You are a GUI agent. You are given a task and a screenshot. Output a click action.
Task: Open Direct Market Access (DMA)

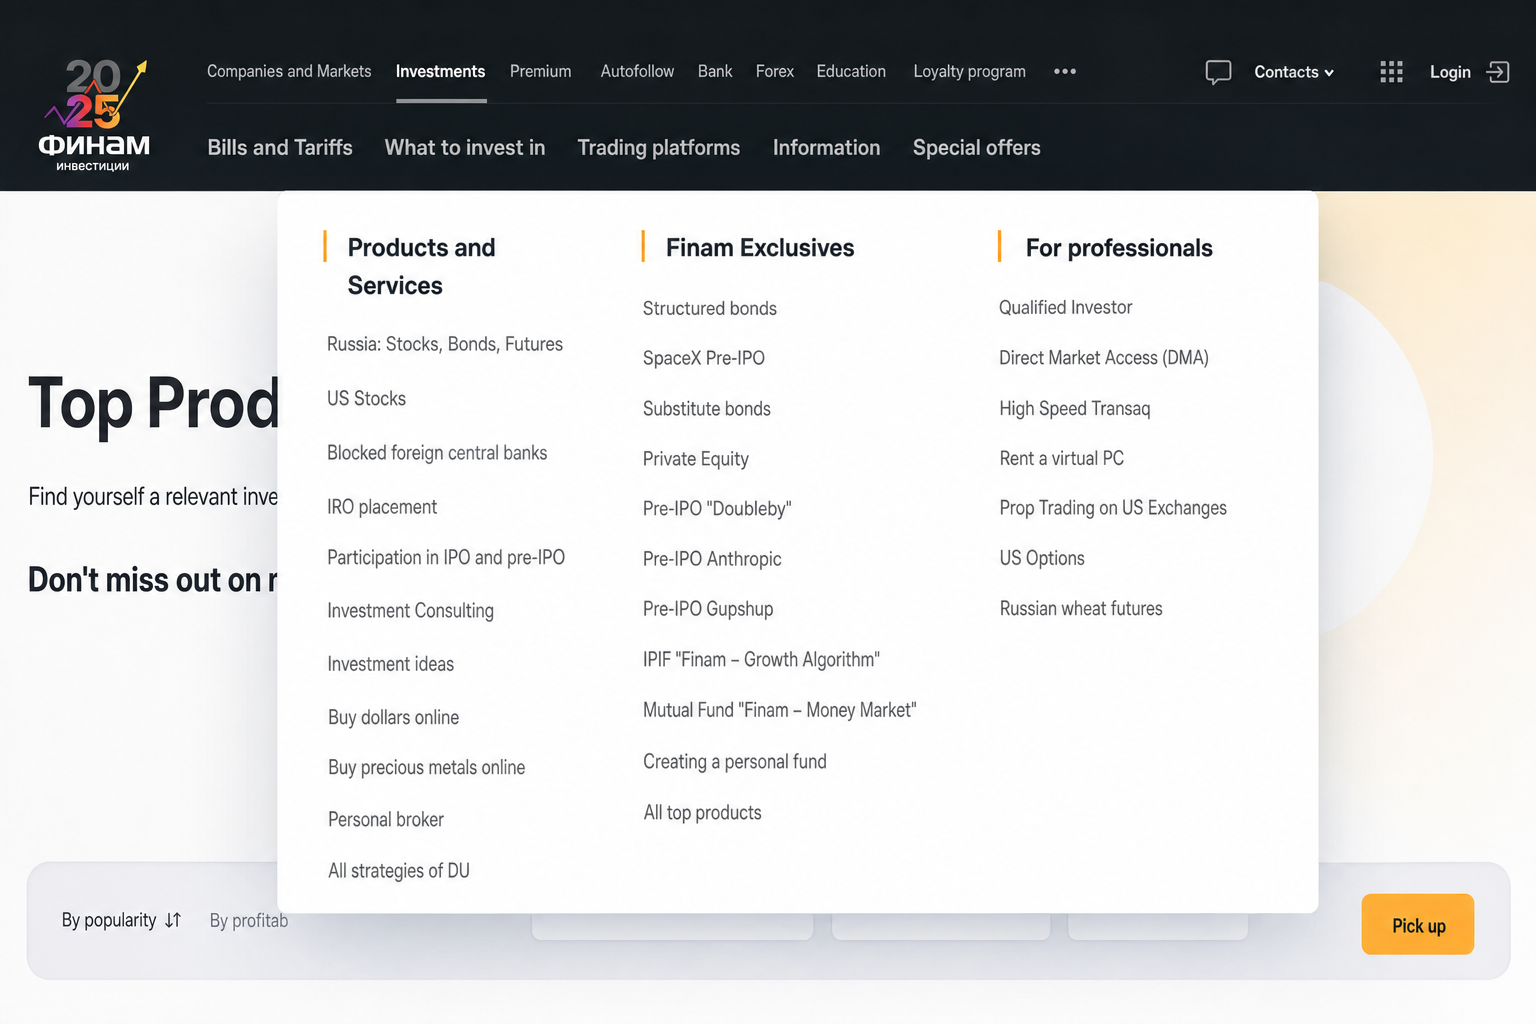point(1104,358)
